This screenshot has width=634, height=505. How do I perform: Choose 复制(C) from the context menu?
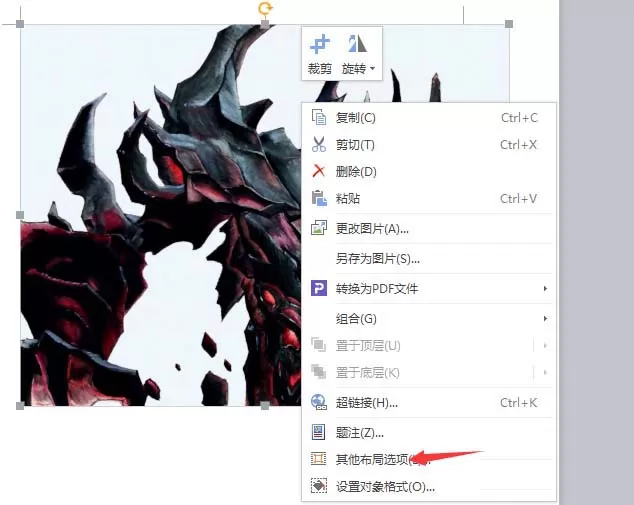tap(429, 118)
